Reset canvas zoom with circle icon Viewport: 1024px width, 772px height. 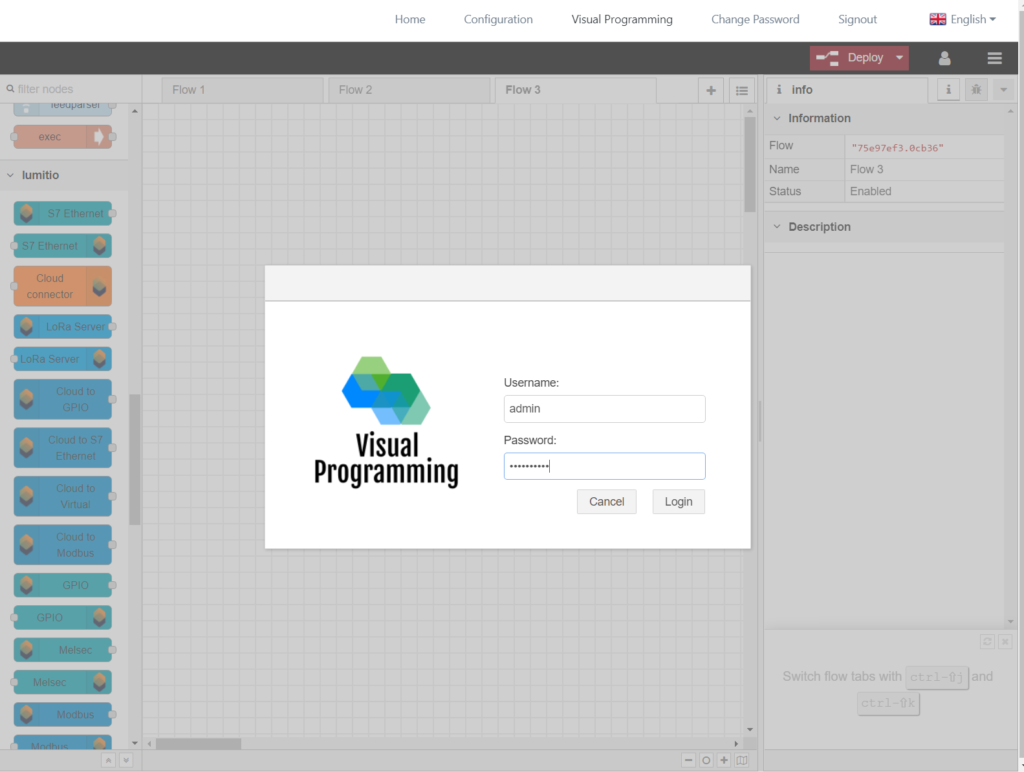706,760
